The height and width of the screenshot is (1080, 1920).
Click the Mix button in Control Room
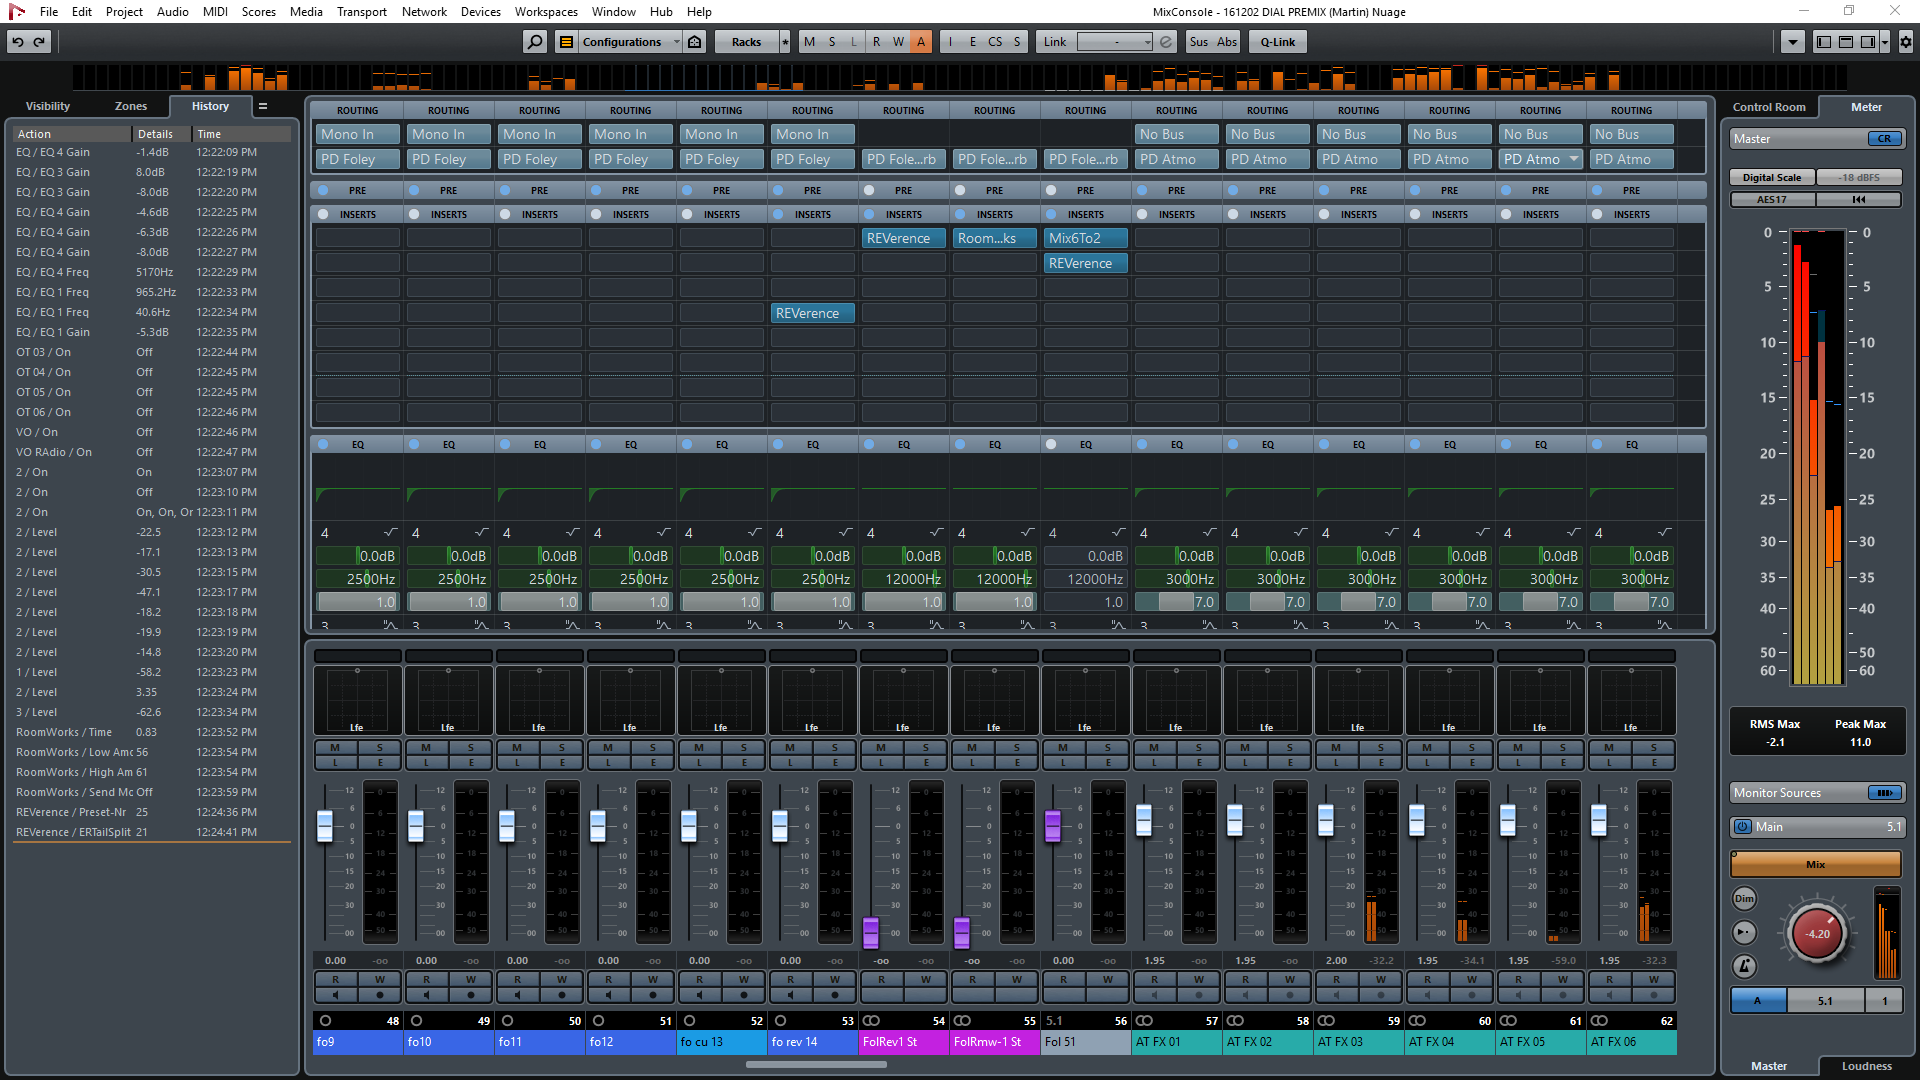coord(1815,863)
